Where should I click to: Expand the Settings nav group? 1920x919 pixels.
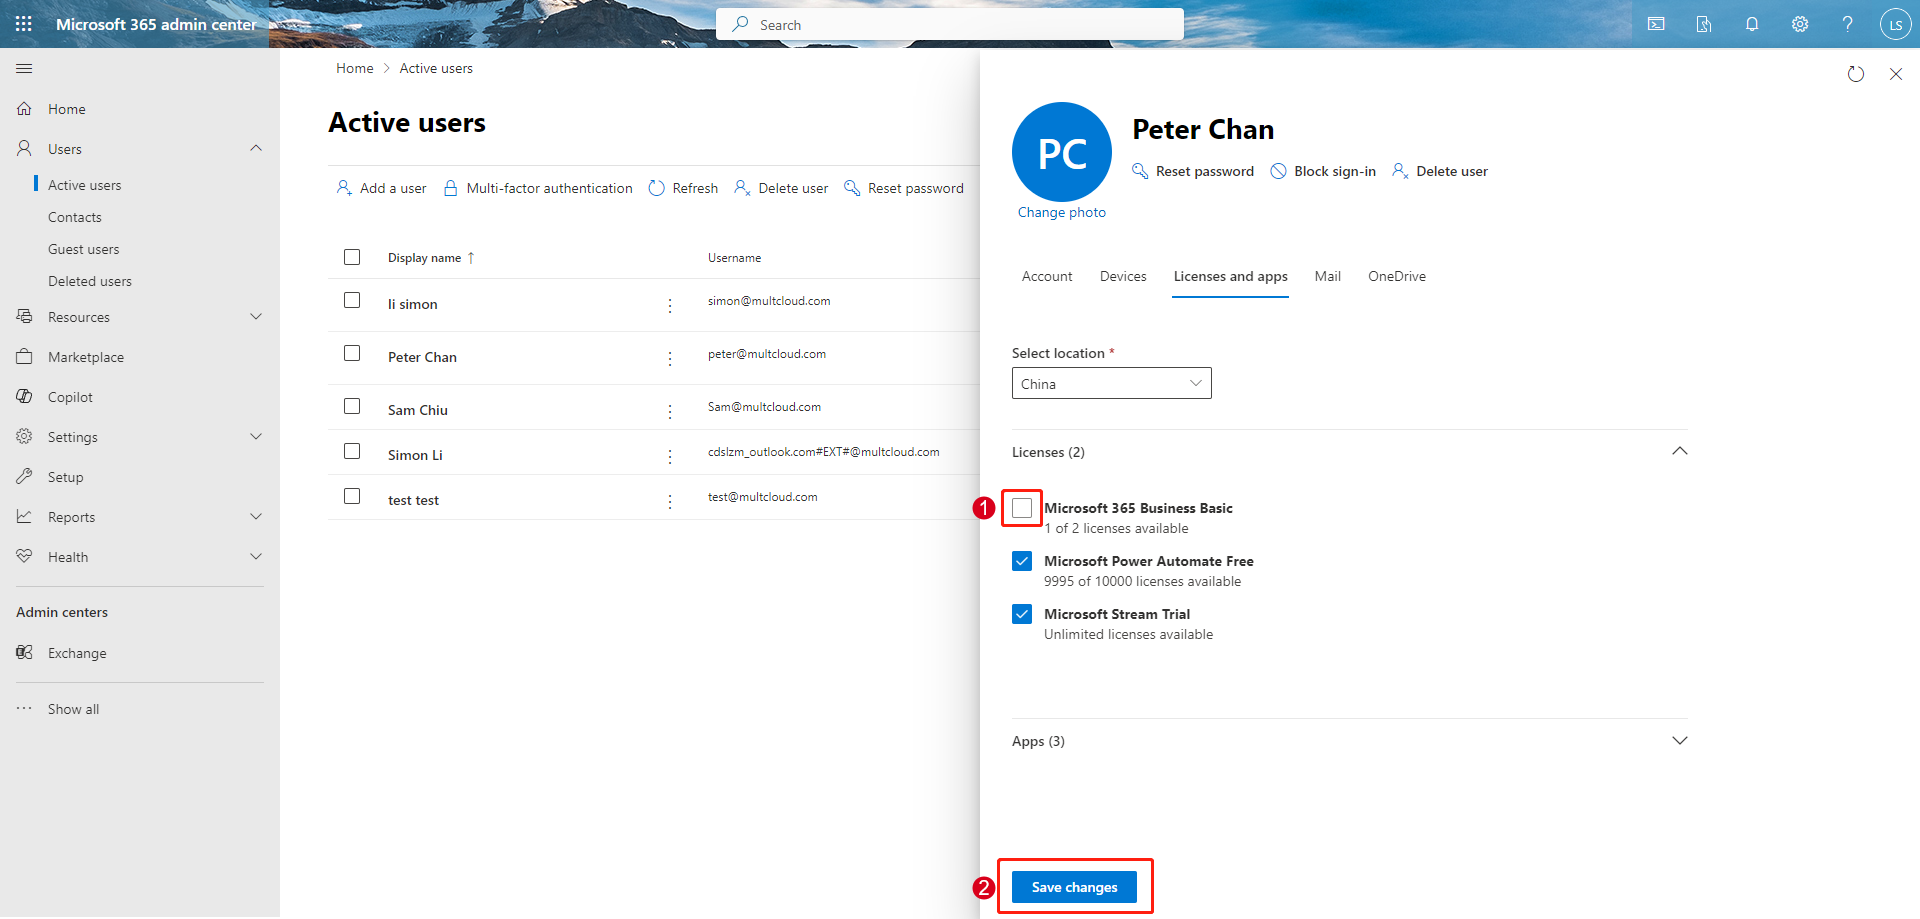(256, 437)
